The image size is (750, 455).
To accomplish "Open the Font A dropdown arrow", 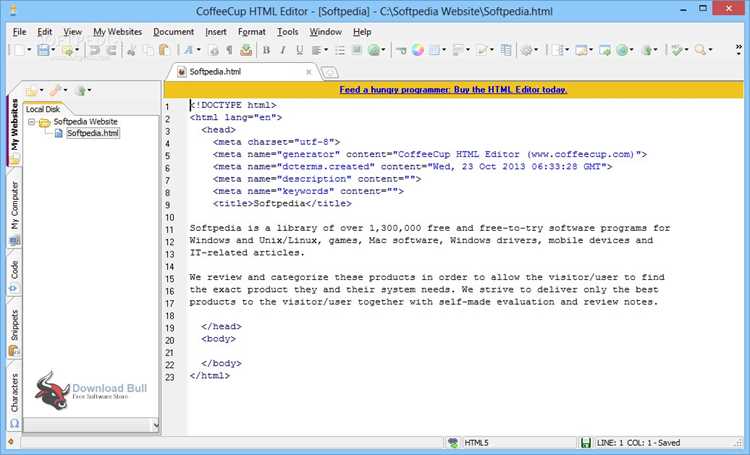I will tap(198, 50).
